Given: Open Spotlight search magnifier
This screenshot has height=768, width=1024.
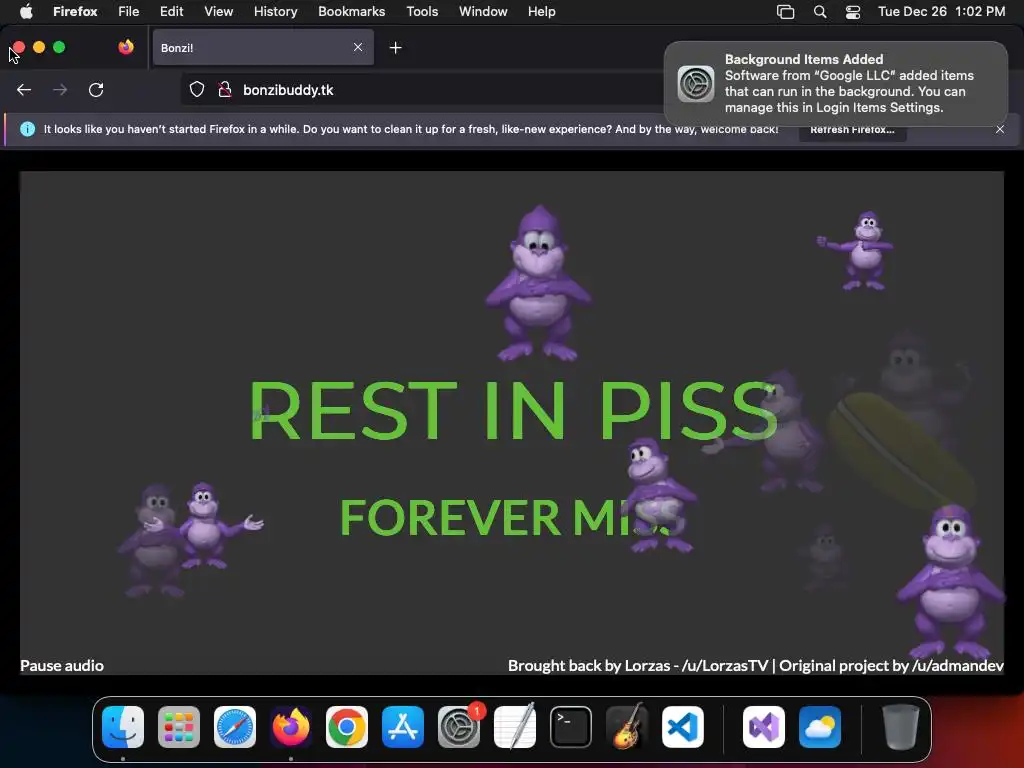Looking at the screenshot, I should coord(820,11).
